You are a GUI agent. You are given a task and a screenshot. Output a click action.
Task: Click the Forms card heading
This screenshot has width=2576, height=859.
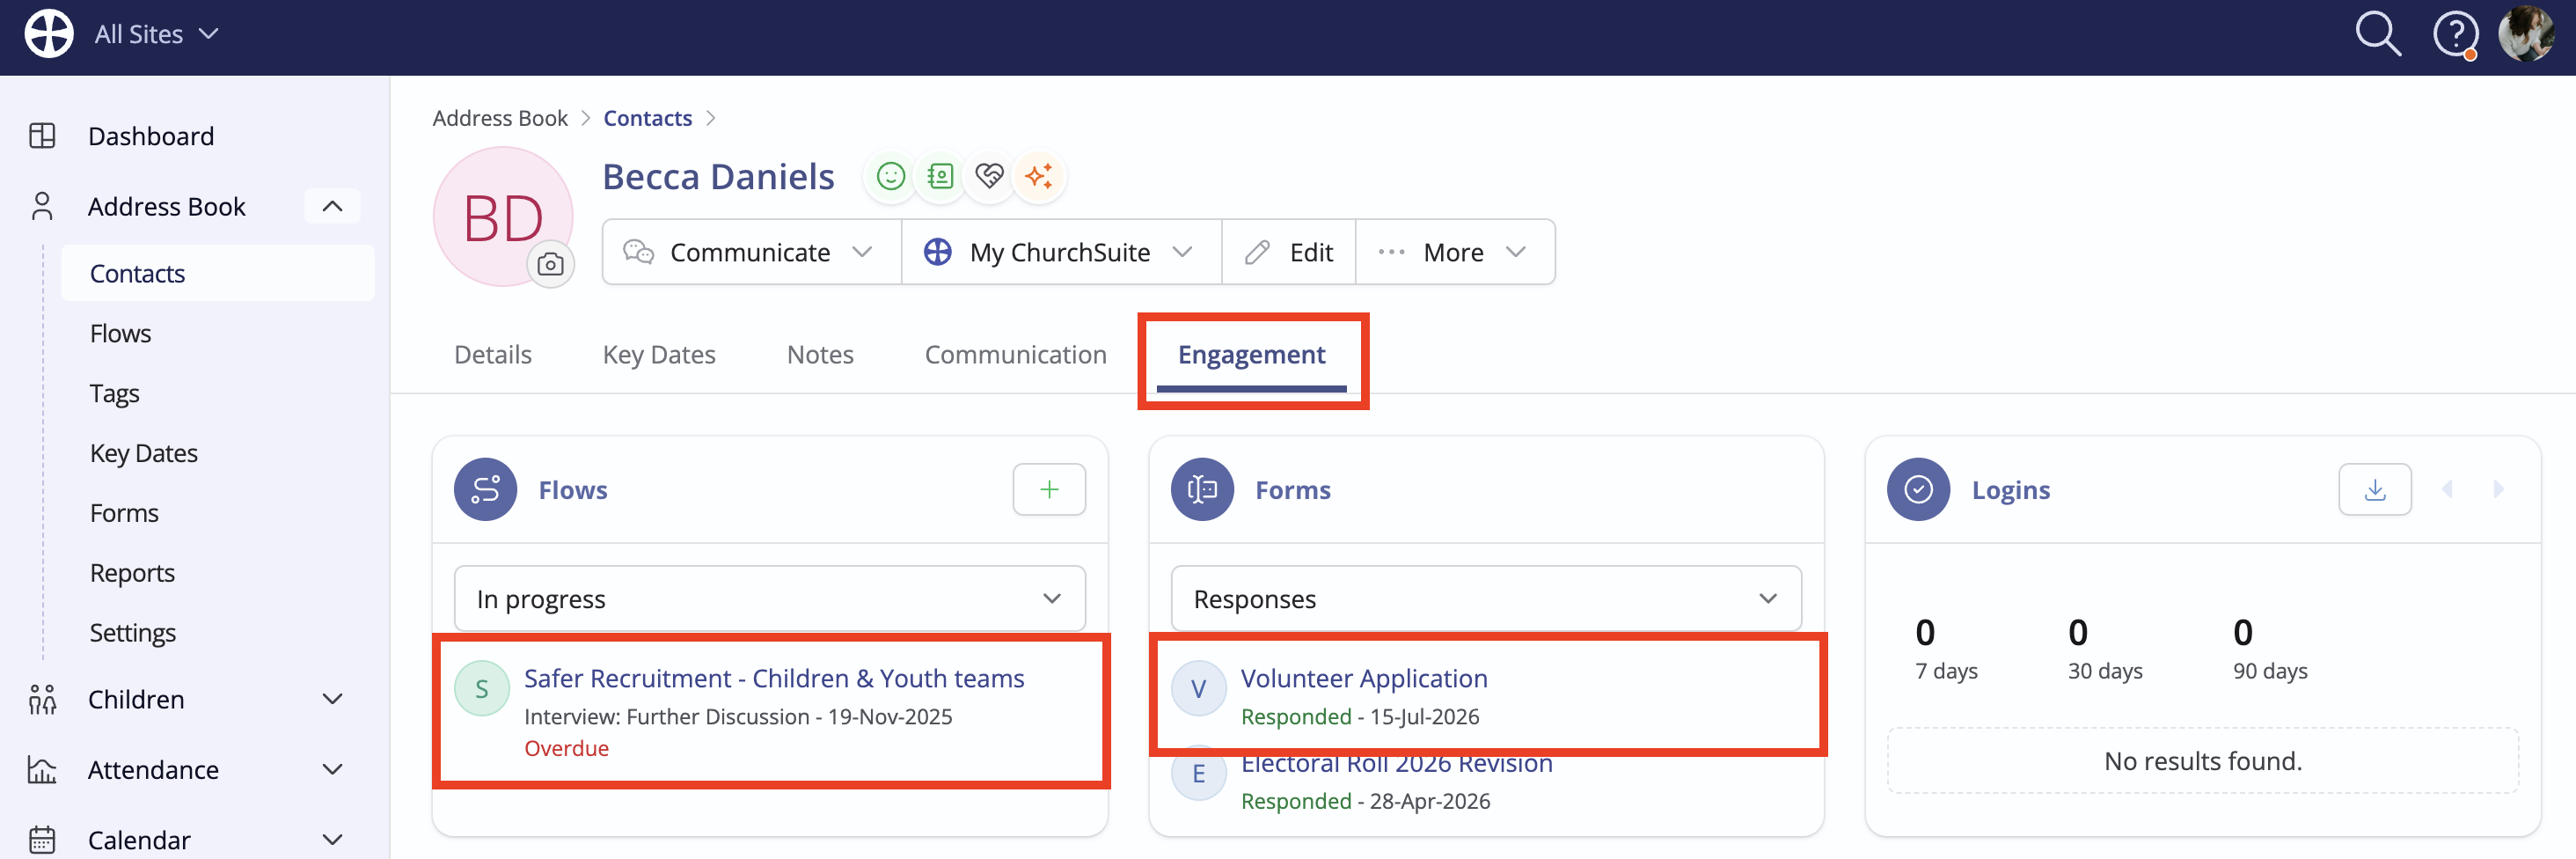[x=1293, y=490]
